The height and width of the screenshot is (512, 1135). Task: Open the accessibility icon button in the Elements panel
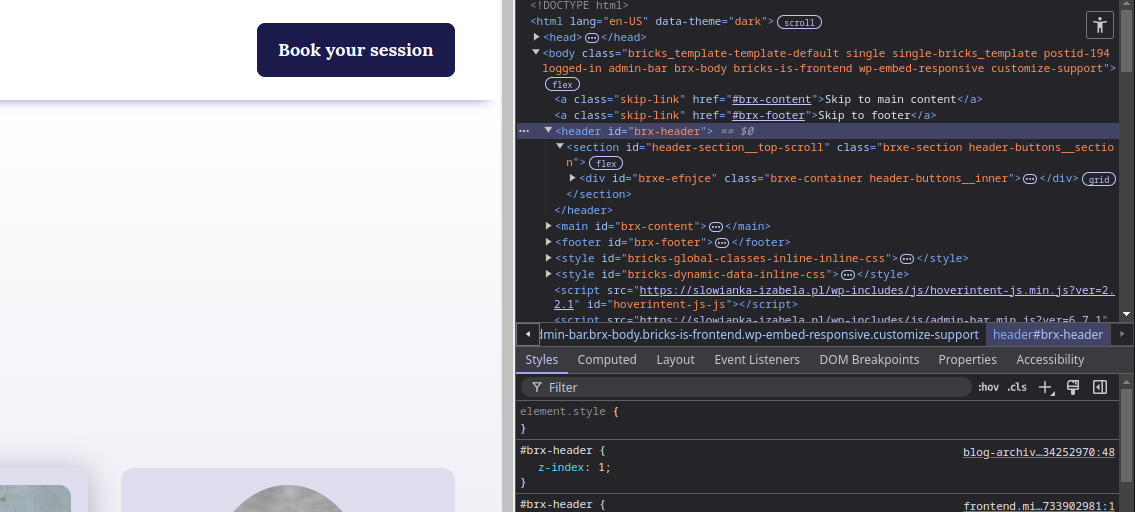click(1100, 25)
